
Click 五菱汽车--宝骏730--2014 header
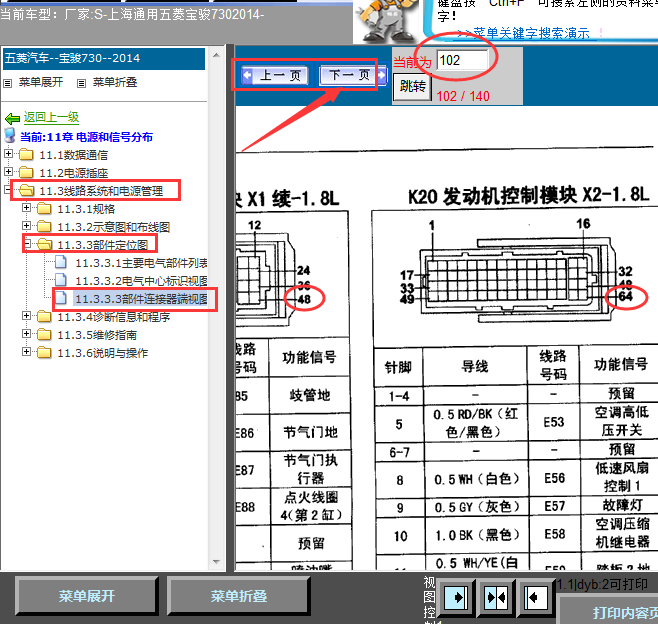(104, 58)
